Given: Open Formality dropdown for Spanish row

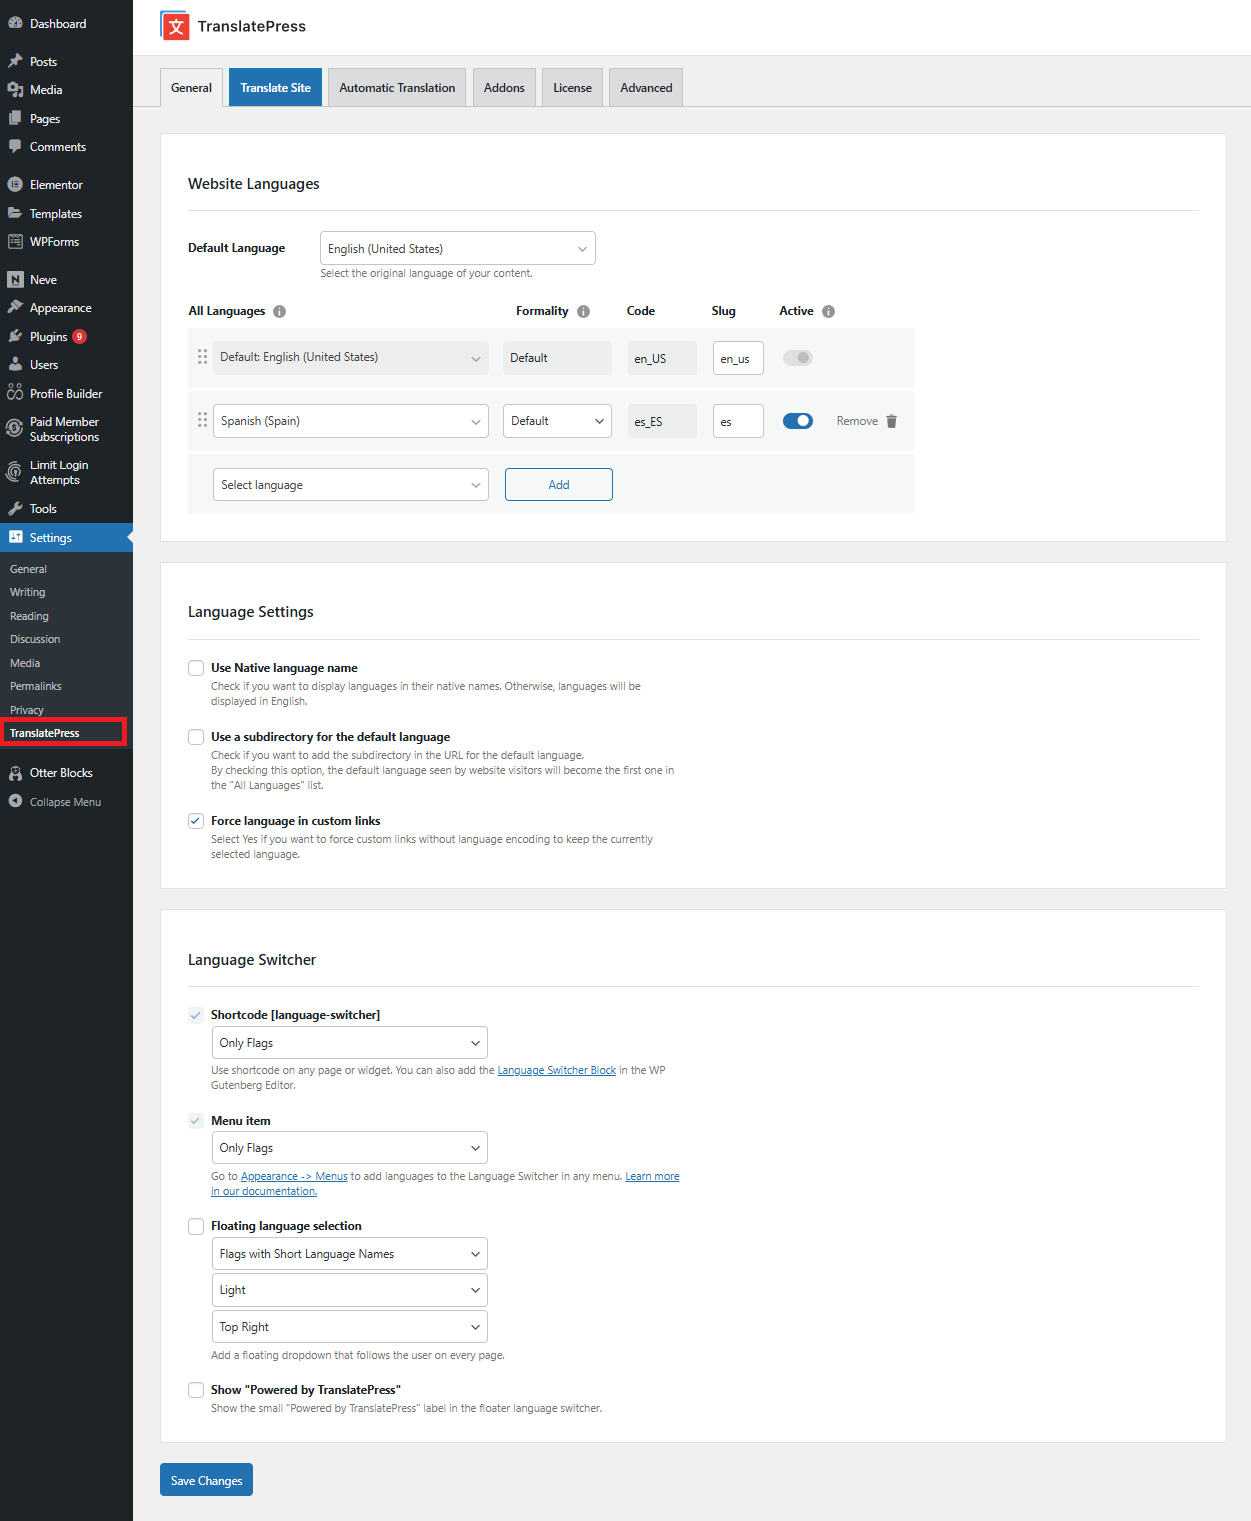Looking at the screenshot, I should coord(557,421).
